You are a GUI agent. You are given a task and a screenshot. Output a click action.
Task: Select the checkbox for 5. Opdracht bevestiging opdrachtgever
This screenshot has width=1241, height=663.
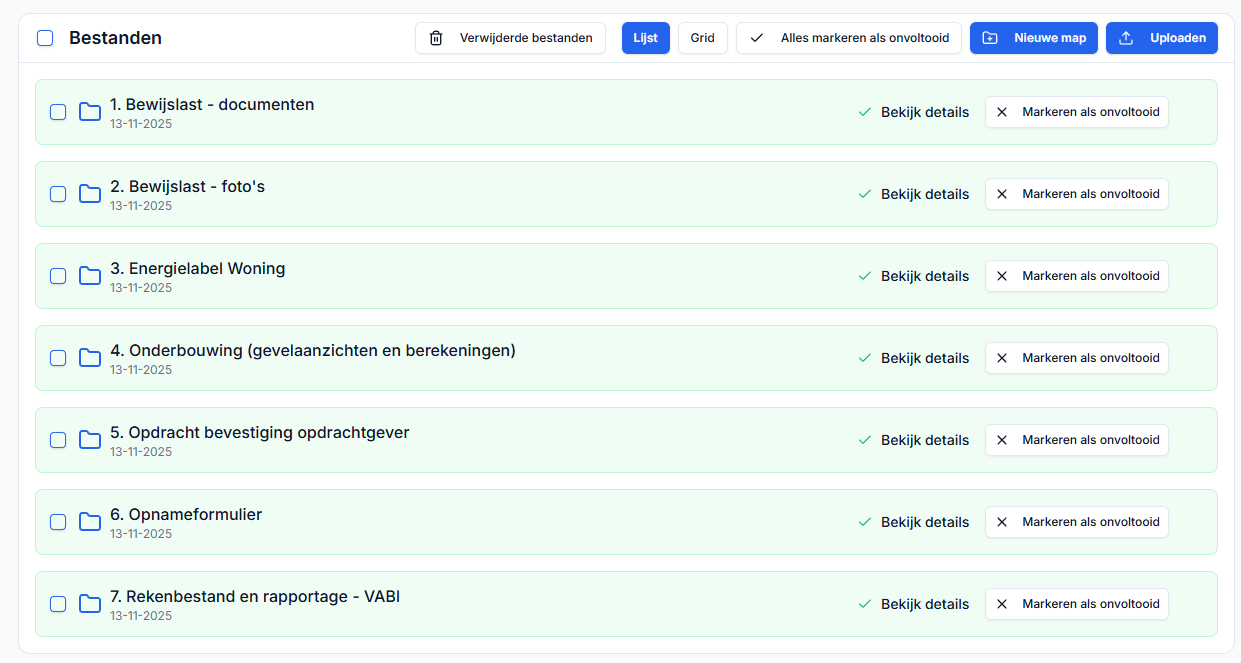(58, 440)
